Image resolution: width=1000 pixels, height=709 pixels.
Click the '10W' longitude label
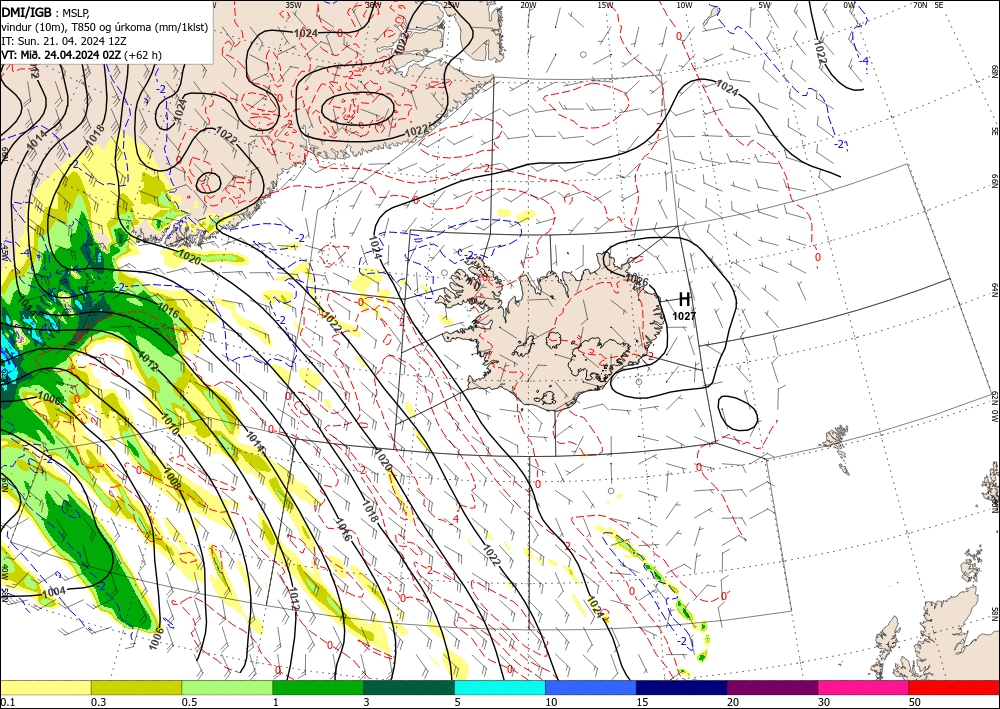(x=684, y=5)
